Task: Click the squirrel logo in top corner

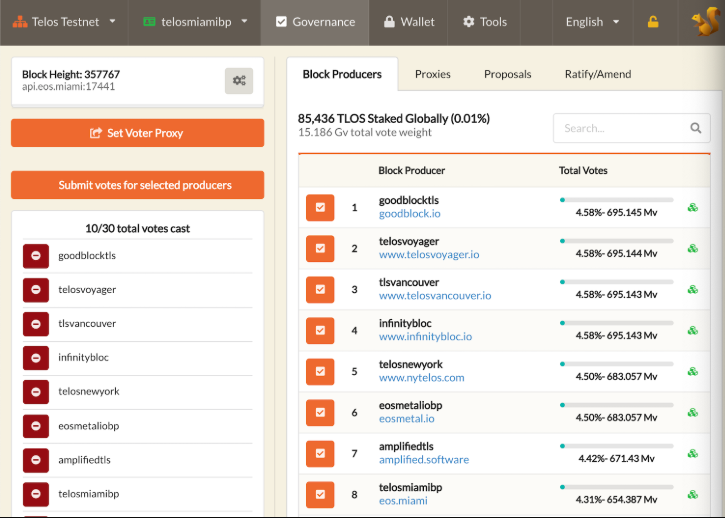Action: click(x=706, y=22)
